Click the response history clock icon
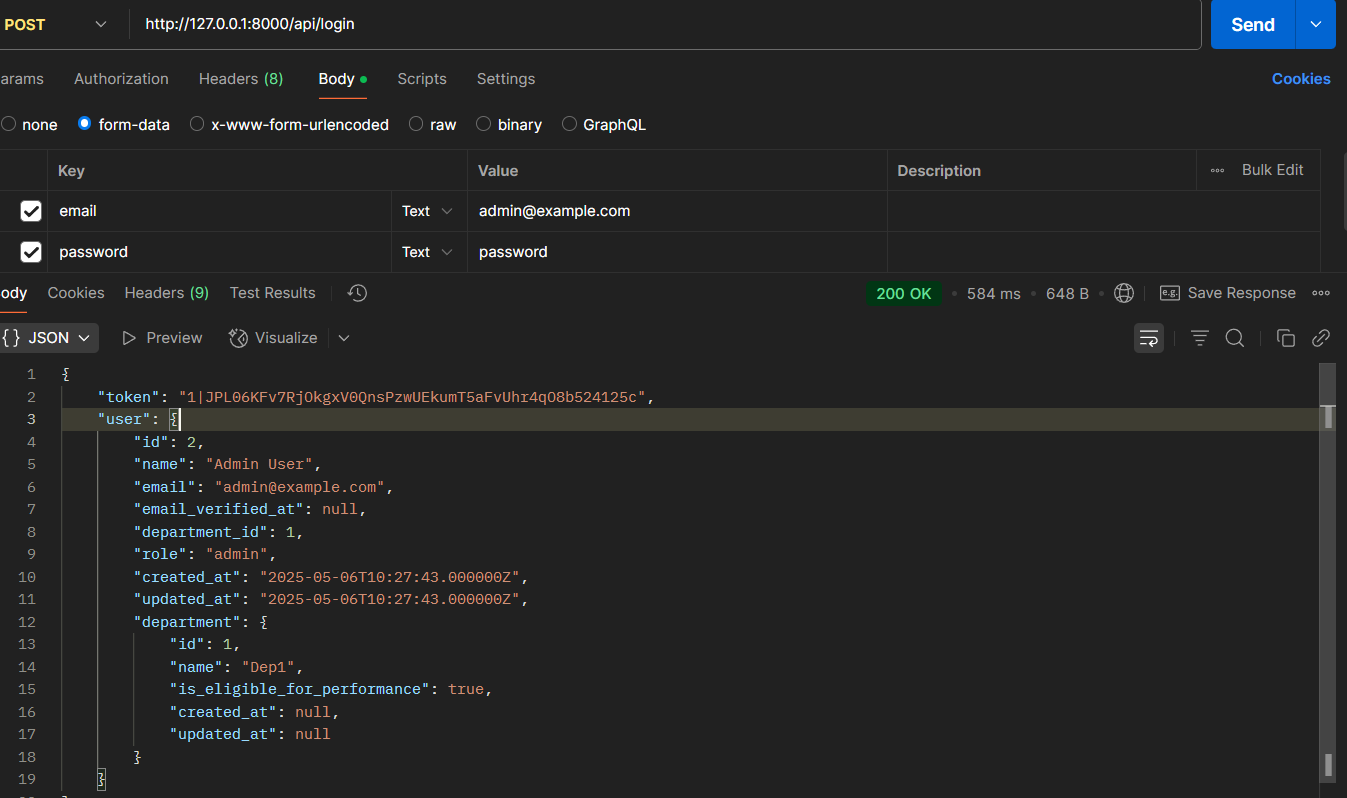 click(x=357, y=293)
